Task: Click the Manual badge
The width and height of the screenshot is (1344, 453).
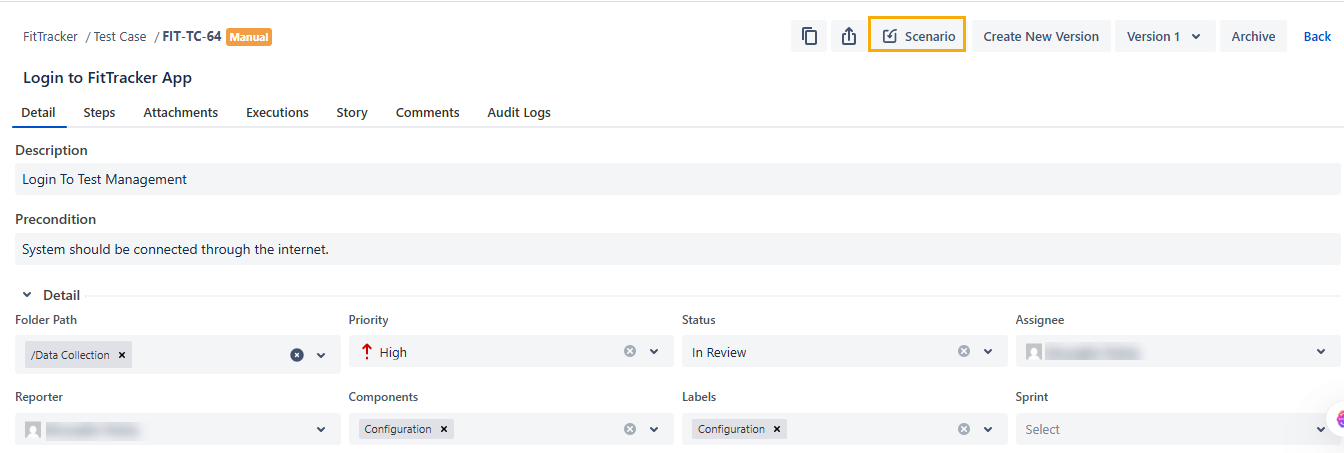Action: click(x=249, y=37)
